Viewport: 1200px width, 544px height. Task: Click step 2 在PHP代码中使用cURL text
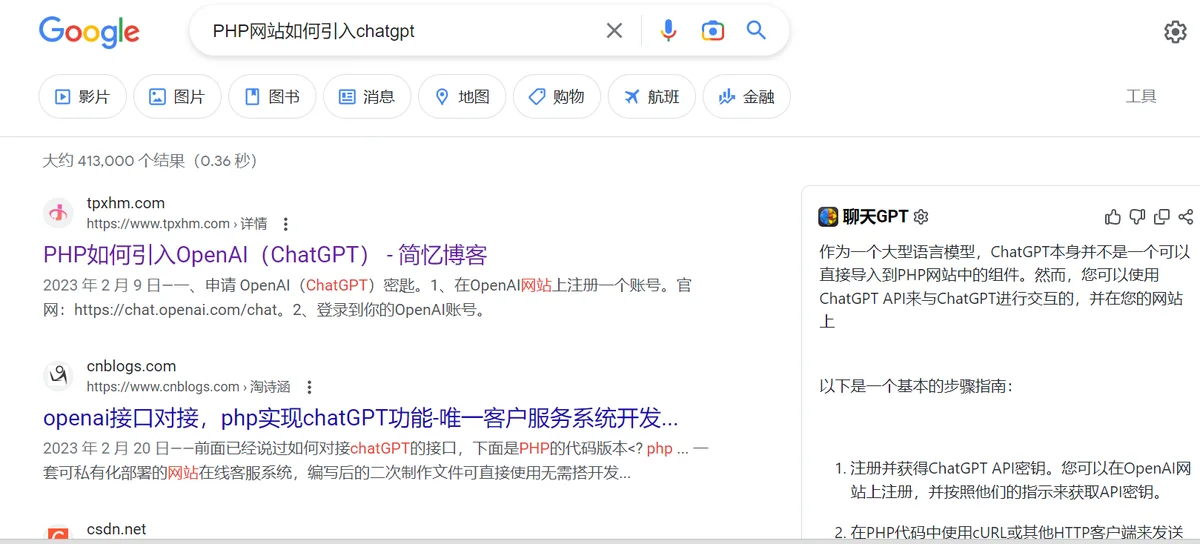point(1017,533)
